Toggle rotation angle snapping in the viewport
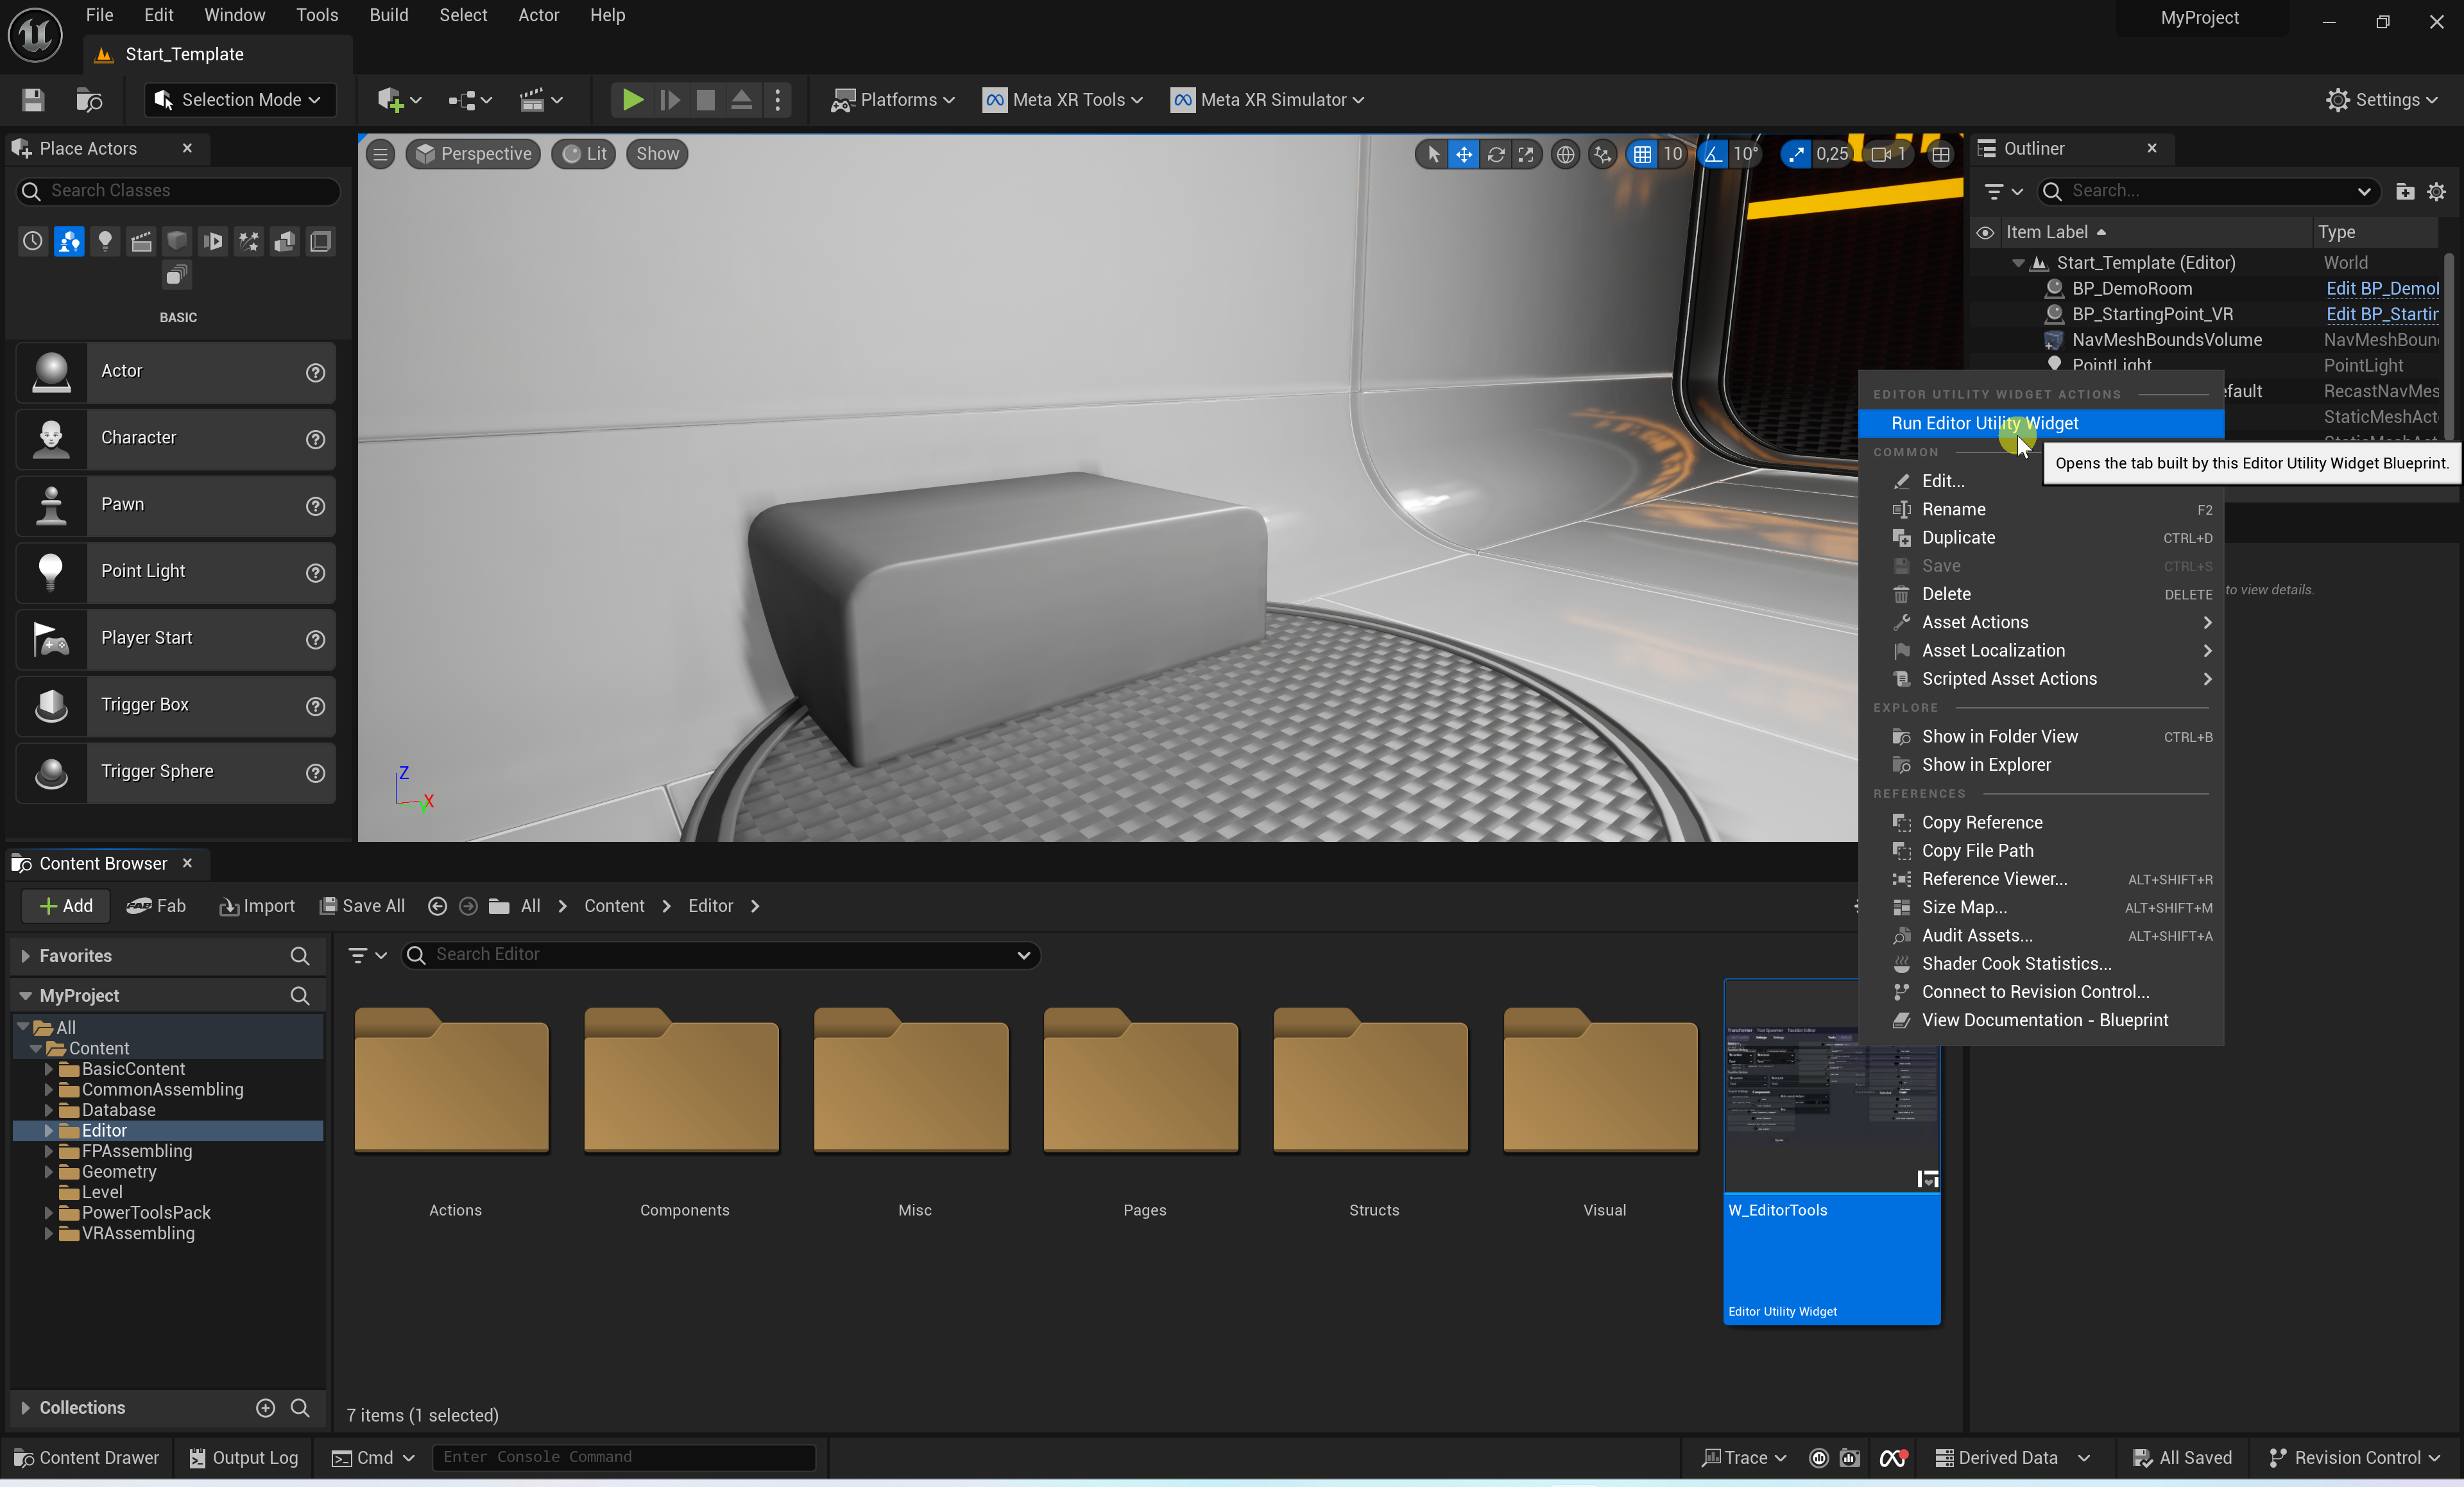2464x1487 pixels. pyautogui.click(x=1714, y=154)
